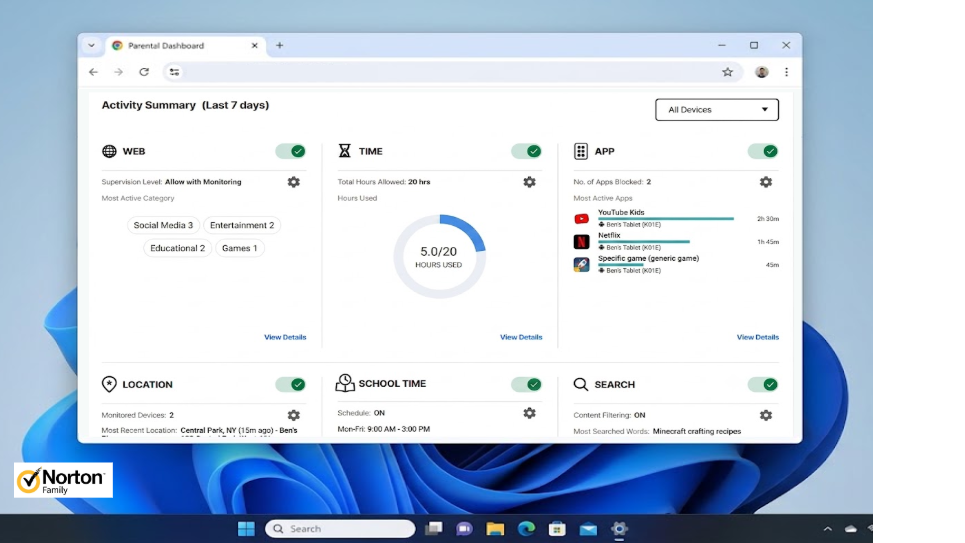Screen dimensions: 965x543
Task: Select Entertainment 2 category chip
Action: click(x=242, y=225)
